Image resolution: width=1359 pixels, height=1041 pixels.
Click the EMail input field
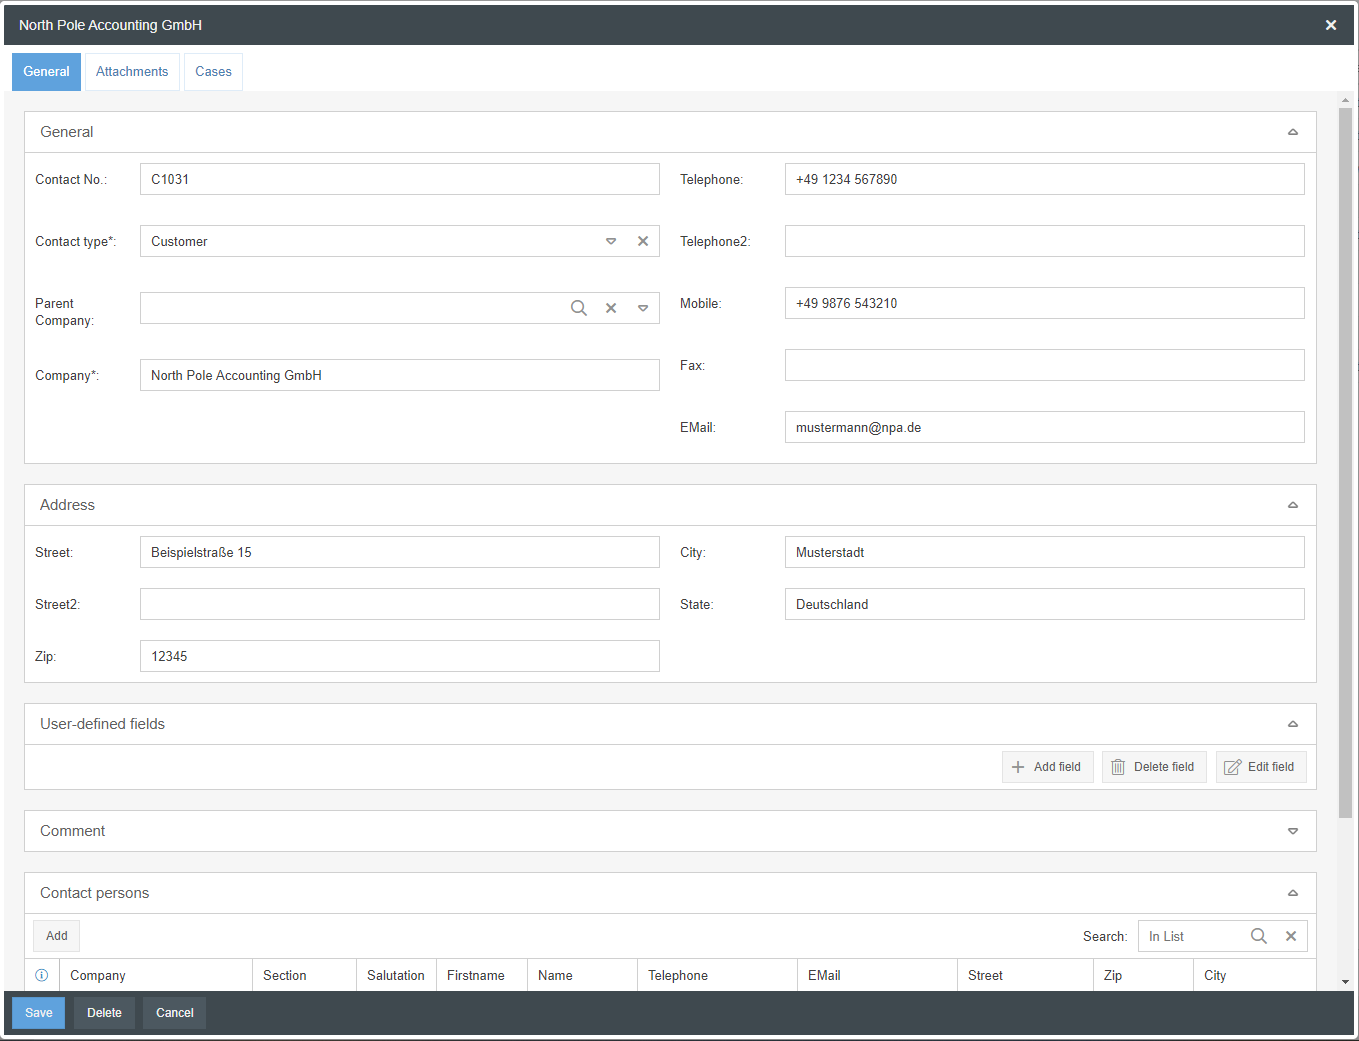pyautogui.click(x=1045, y=427)
